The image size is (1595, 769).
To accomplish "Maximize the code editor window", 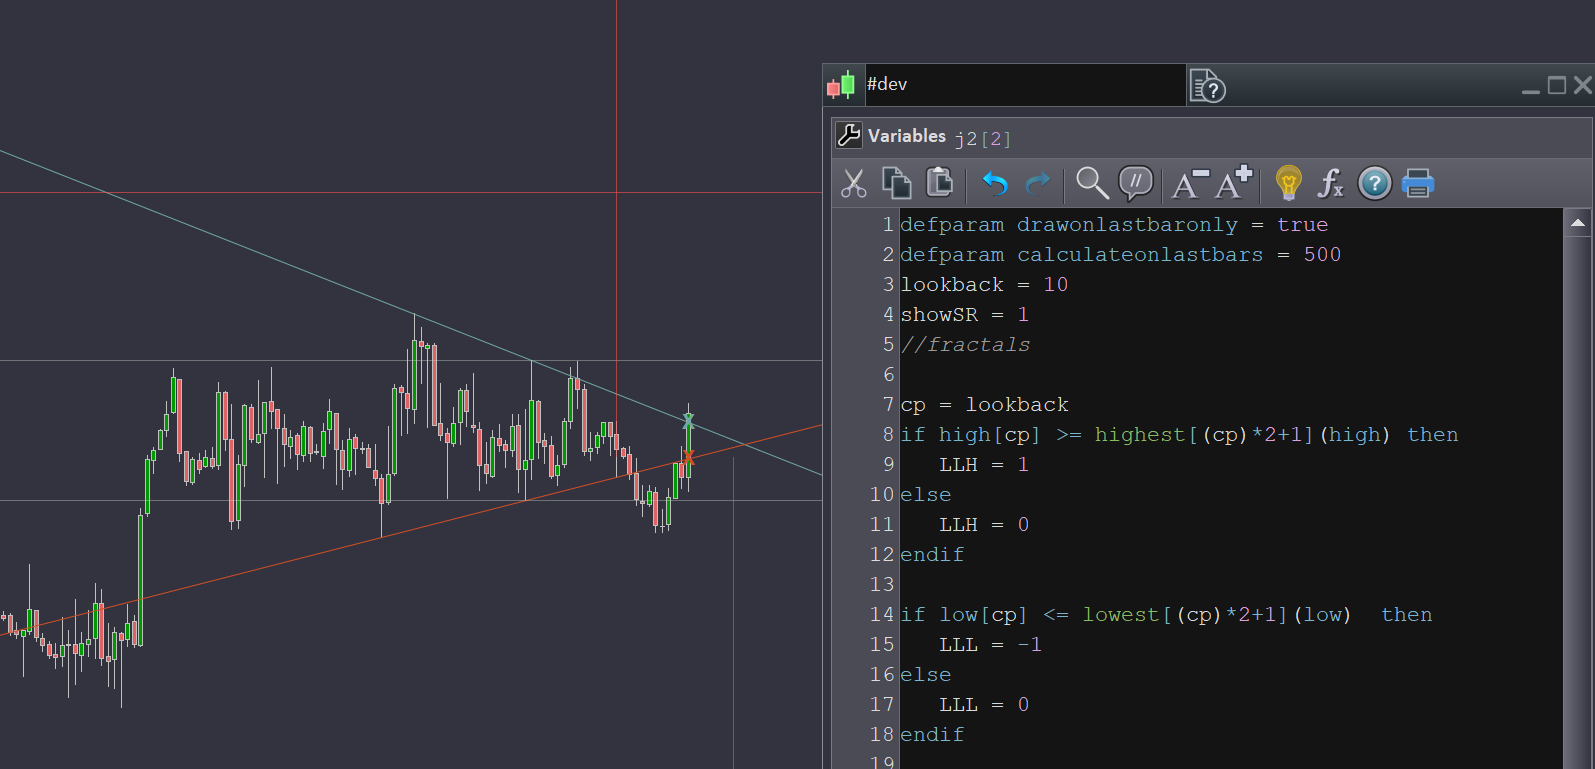I will click(1557, 86).
